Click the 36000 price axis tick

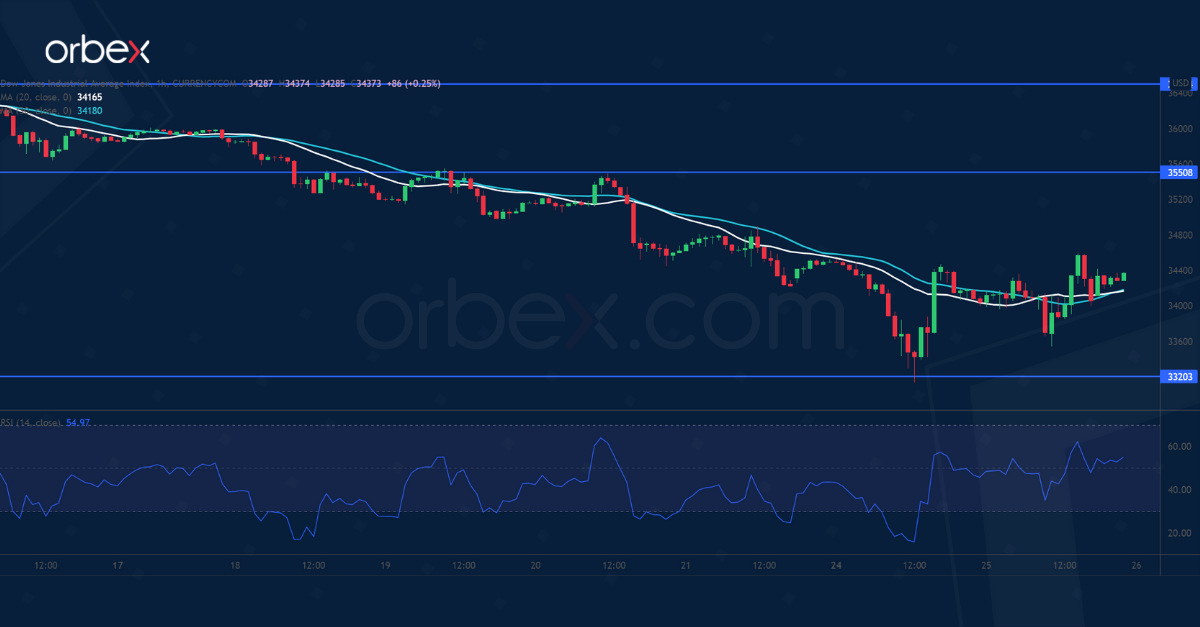click(1180, 129)
